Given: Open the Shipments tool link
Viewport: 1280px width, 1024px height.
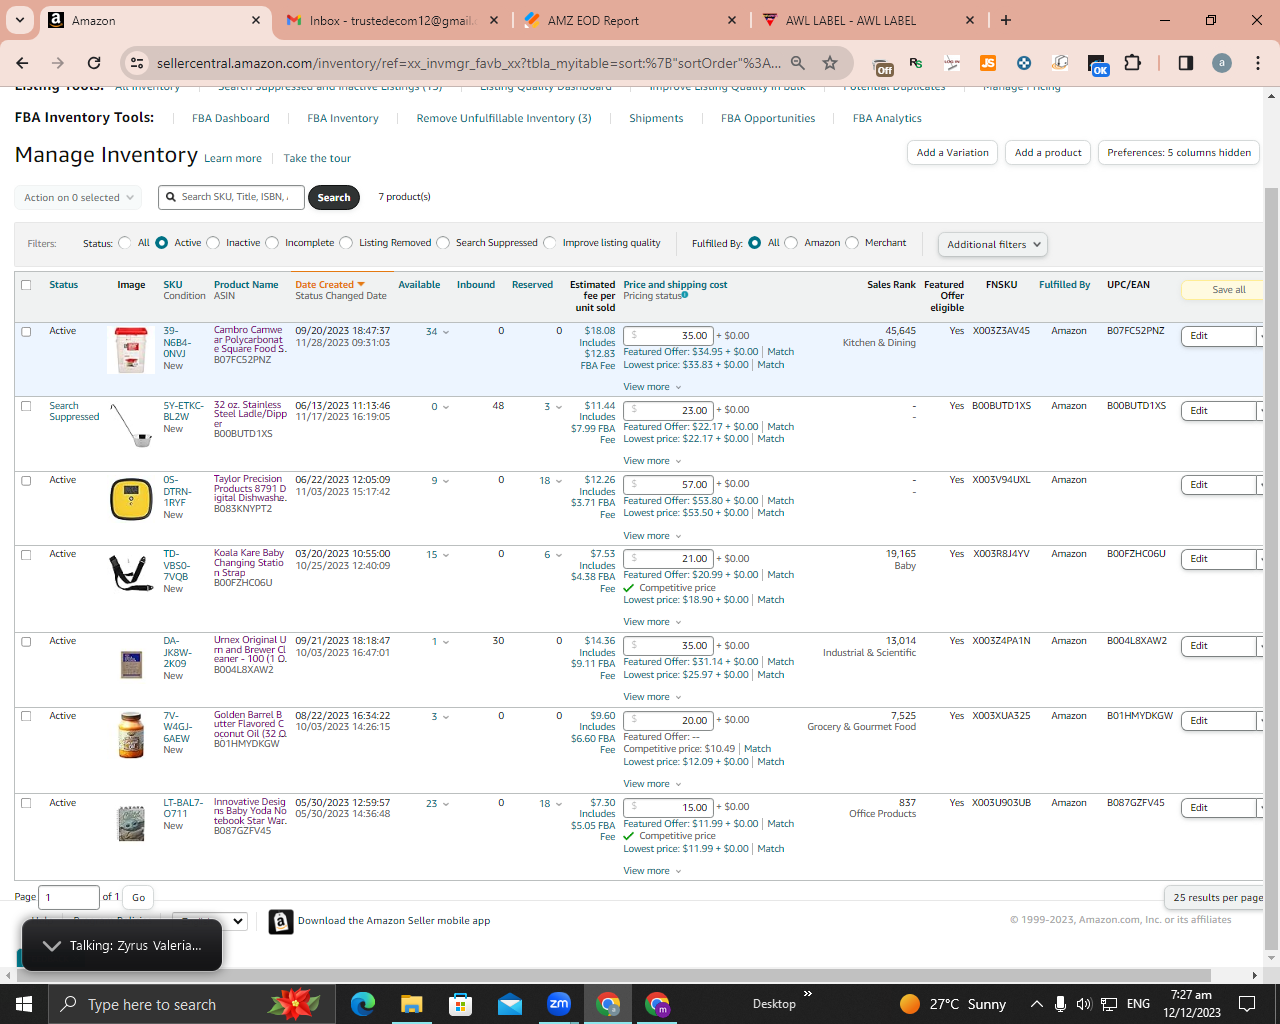Looking at the screenshot, I should (656, 118).
